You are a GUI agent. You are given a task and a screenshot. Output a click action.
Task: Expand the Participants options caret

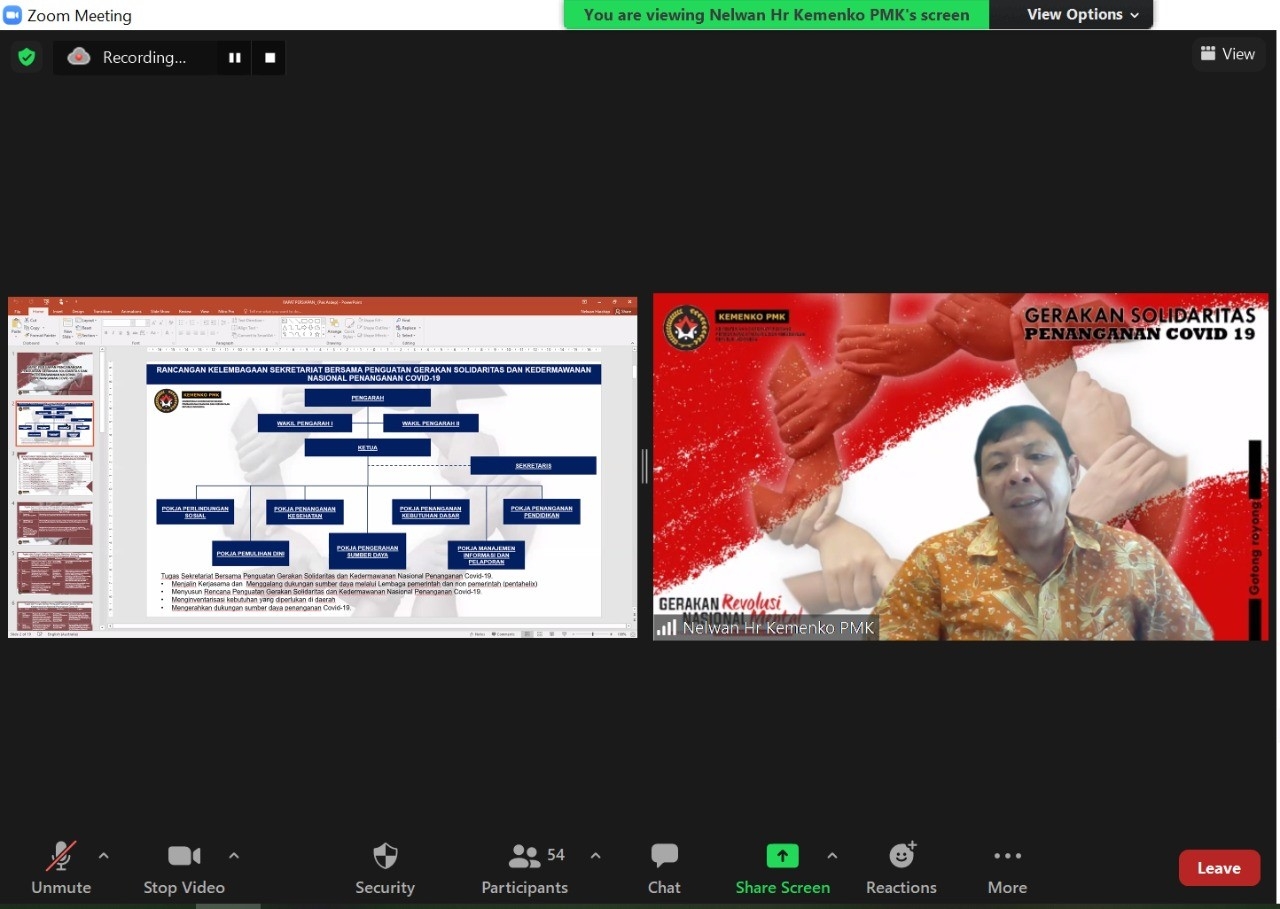(x=595, y=856)
